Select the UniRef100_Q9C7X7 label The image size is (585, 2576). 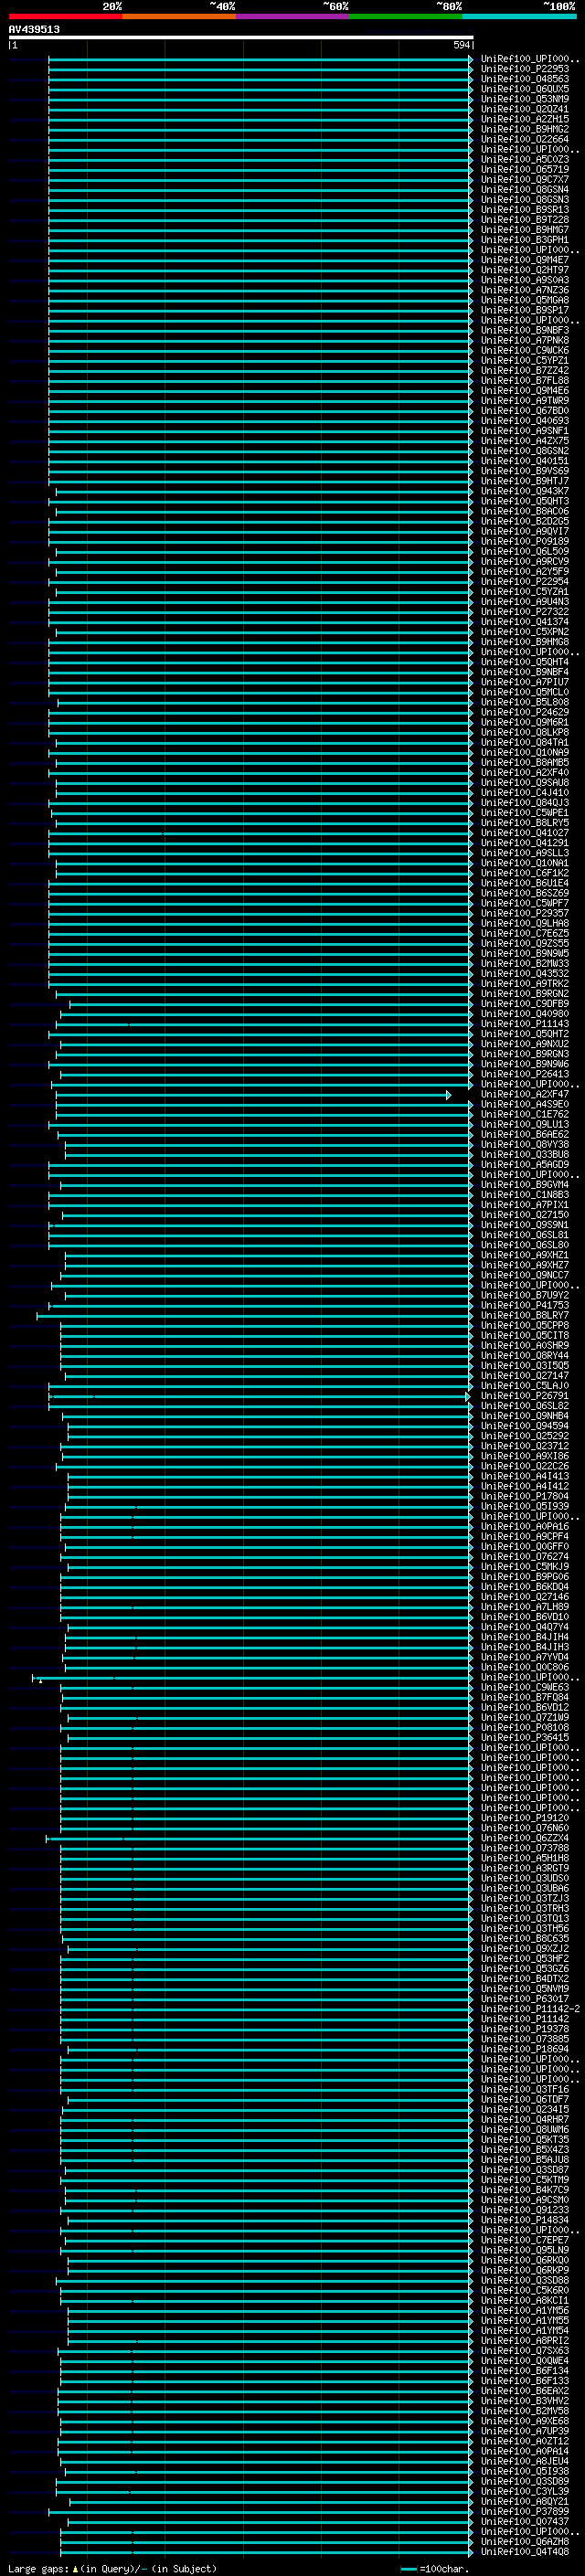pyautogui.click(x=525, y=180)
